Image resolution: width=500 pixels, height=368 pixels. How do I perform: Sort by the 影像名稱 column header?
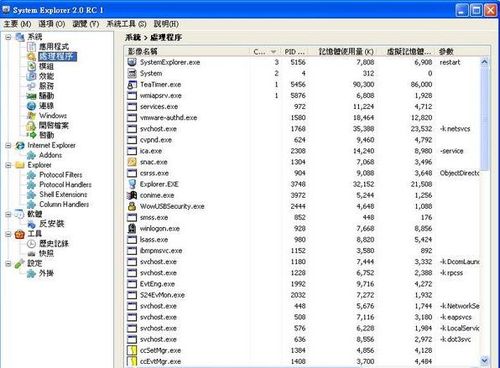(x=188, y=52)
